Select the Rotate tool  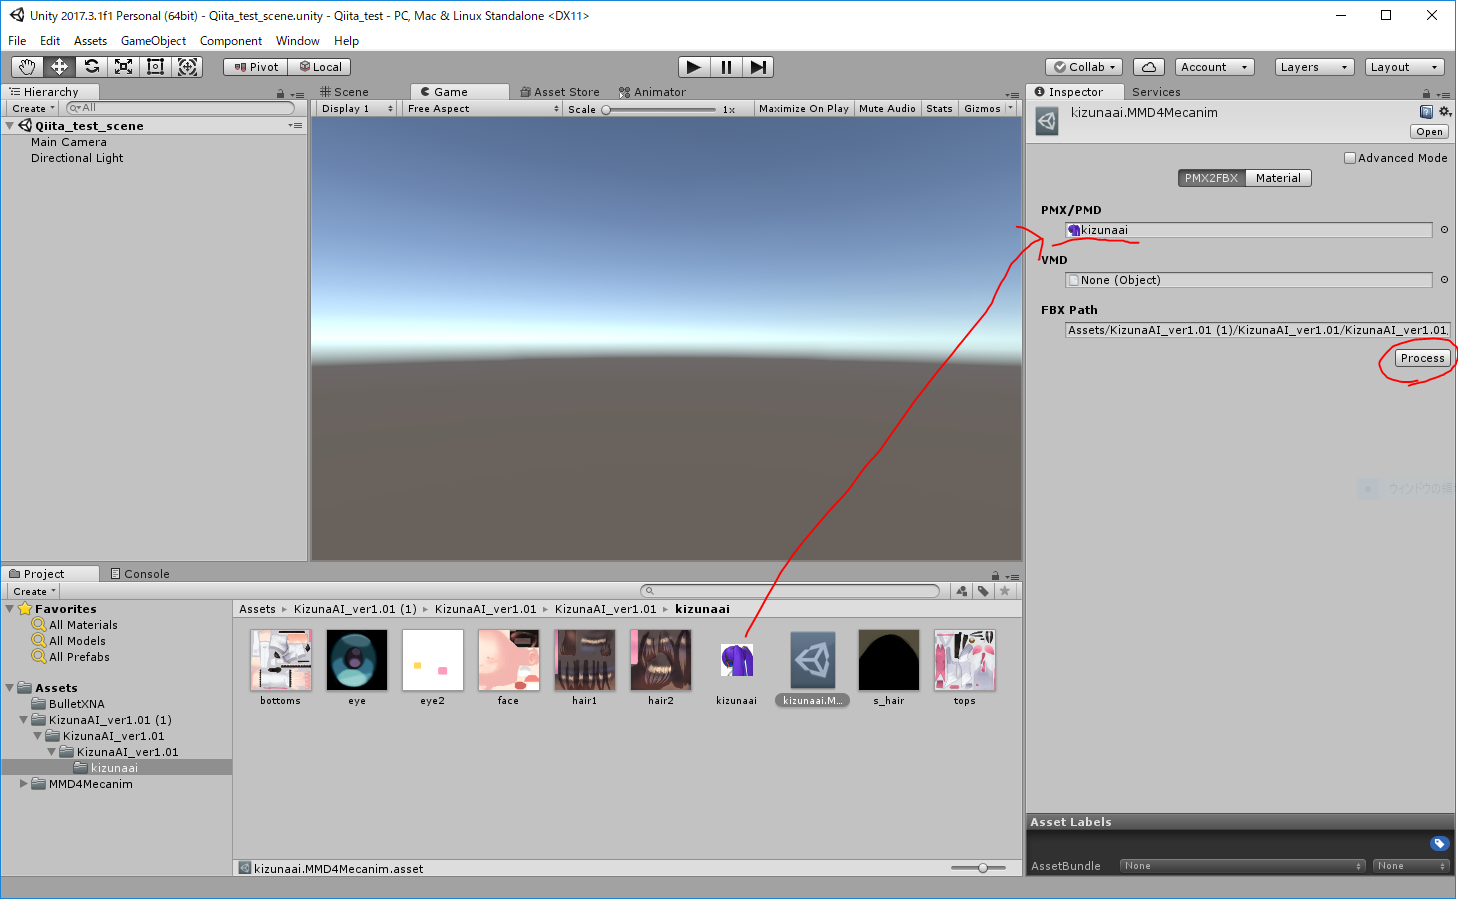click(91, 66)
